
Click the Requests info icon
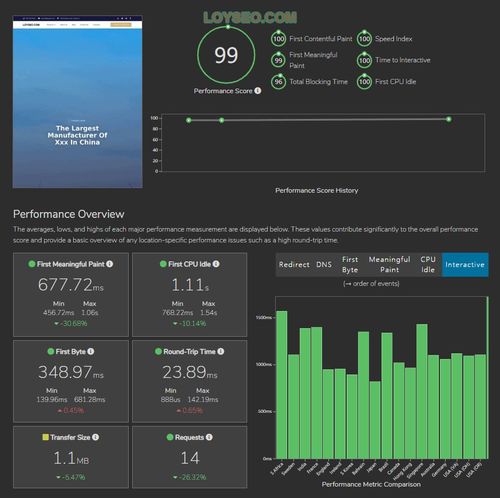coord(209,437)
